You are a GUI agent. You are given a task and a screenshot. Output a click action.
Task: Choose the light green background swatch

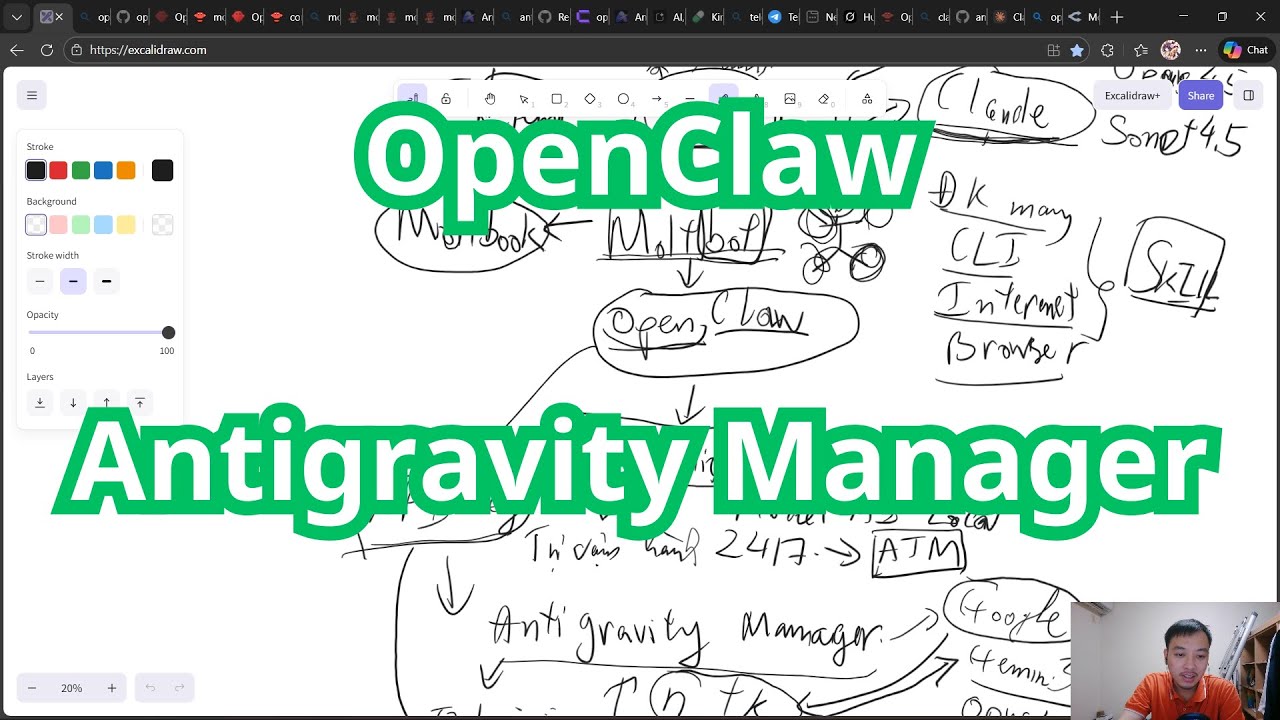(x=81, y=225)
